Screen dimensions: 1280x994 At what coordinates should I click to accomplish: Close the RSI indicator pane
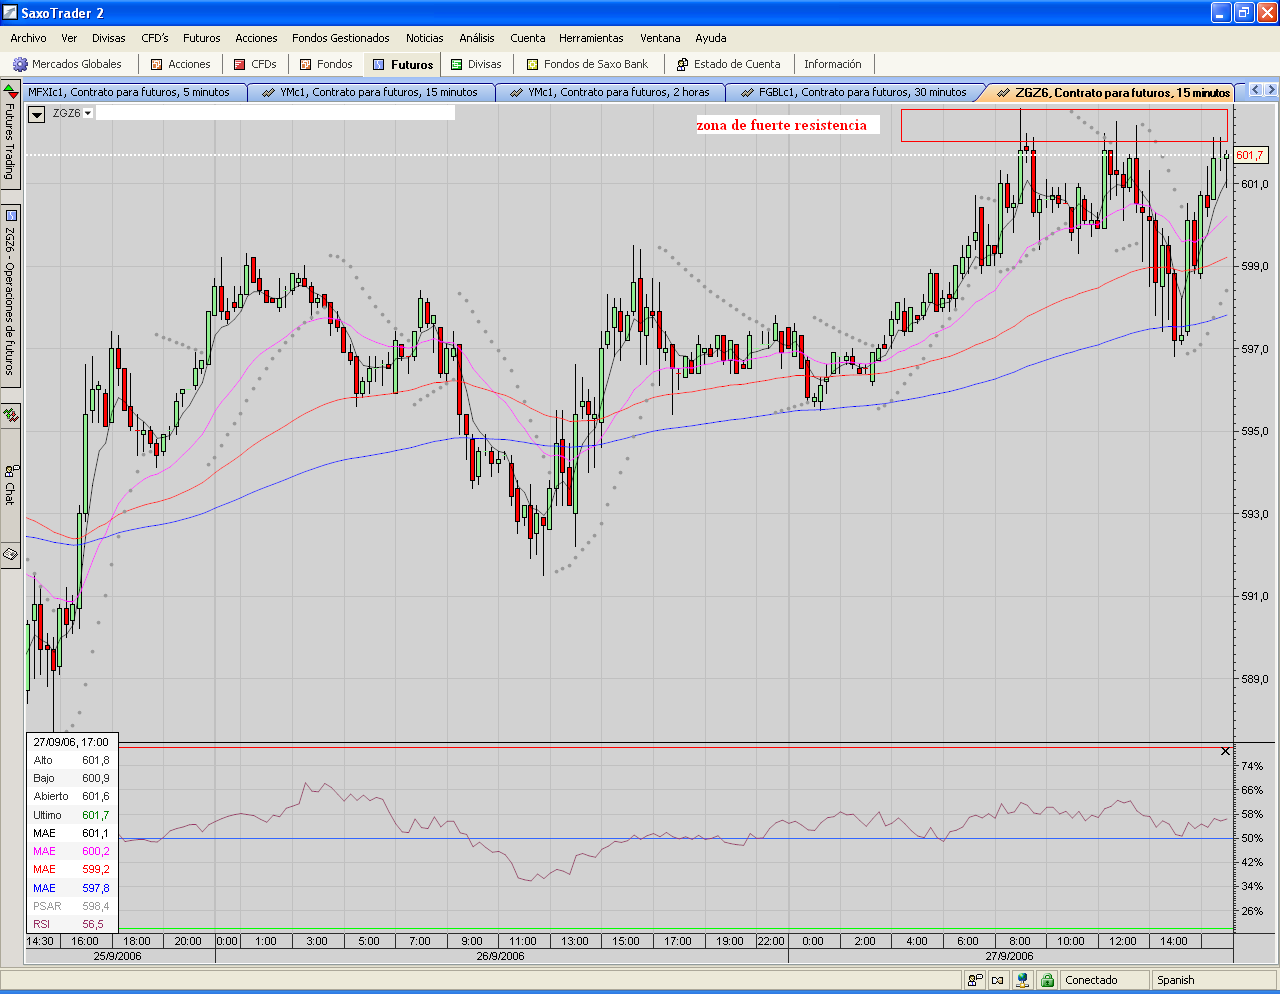point(1226,751)
